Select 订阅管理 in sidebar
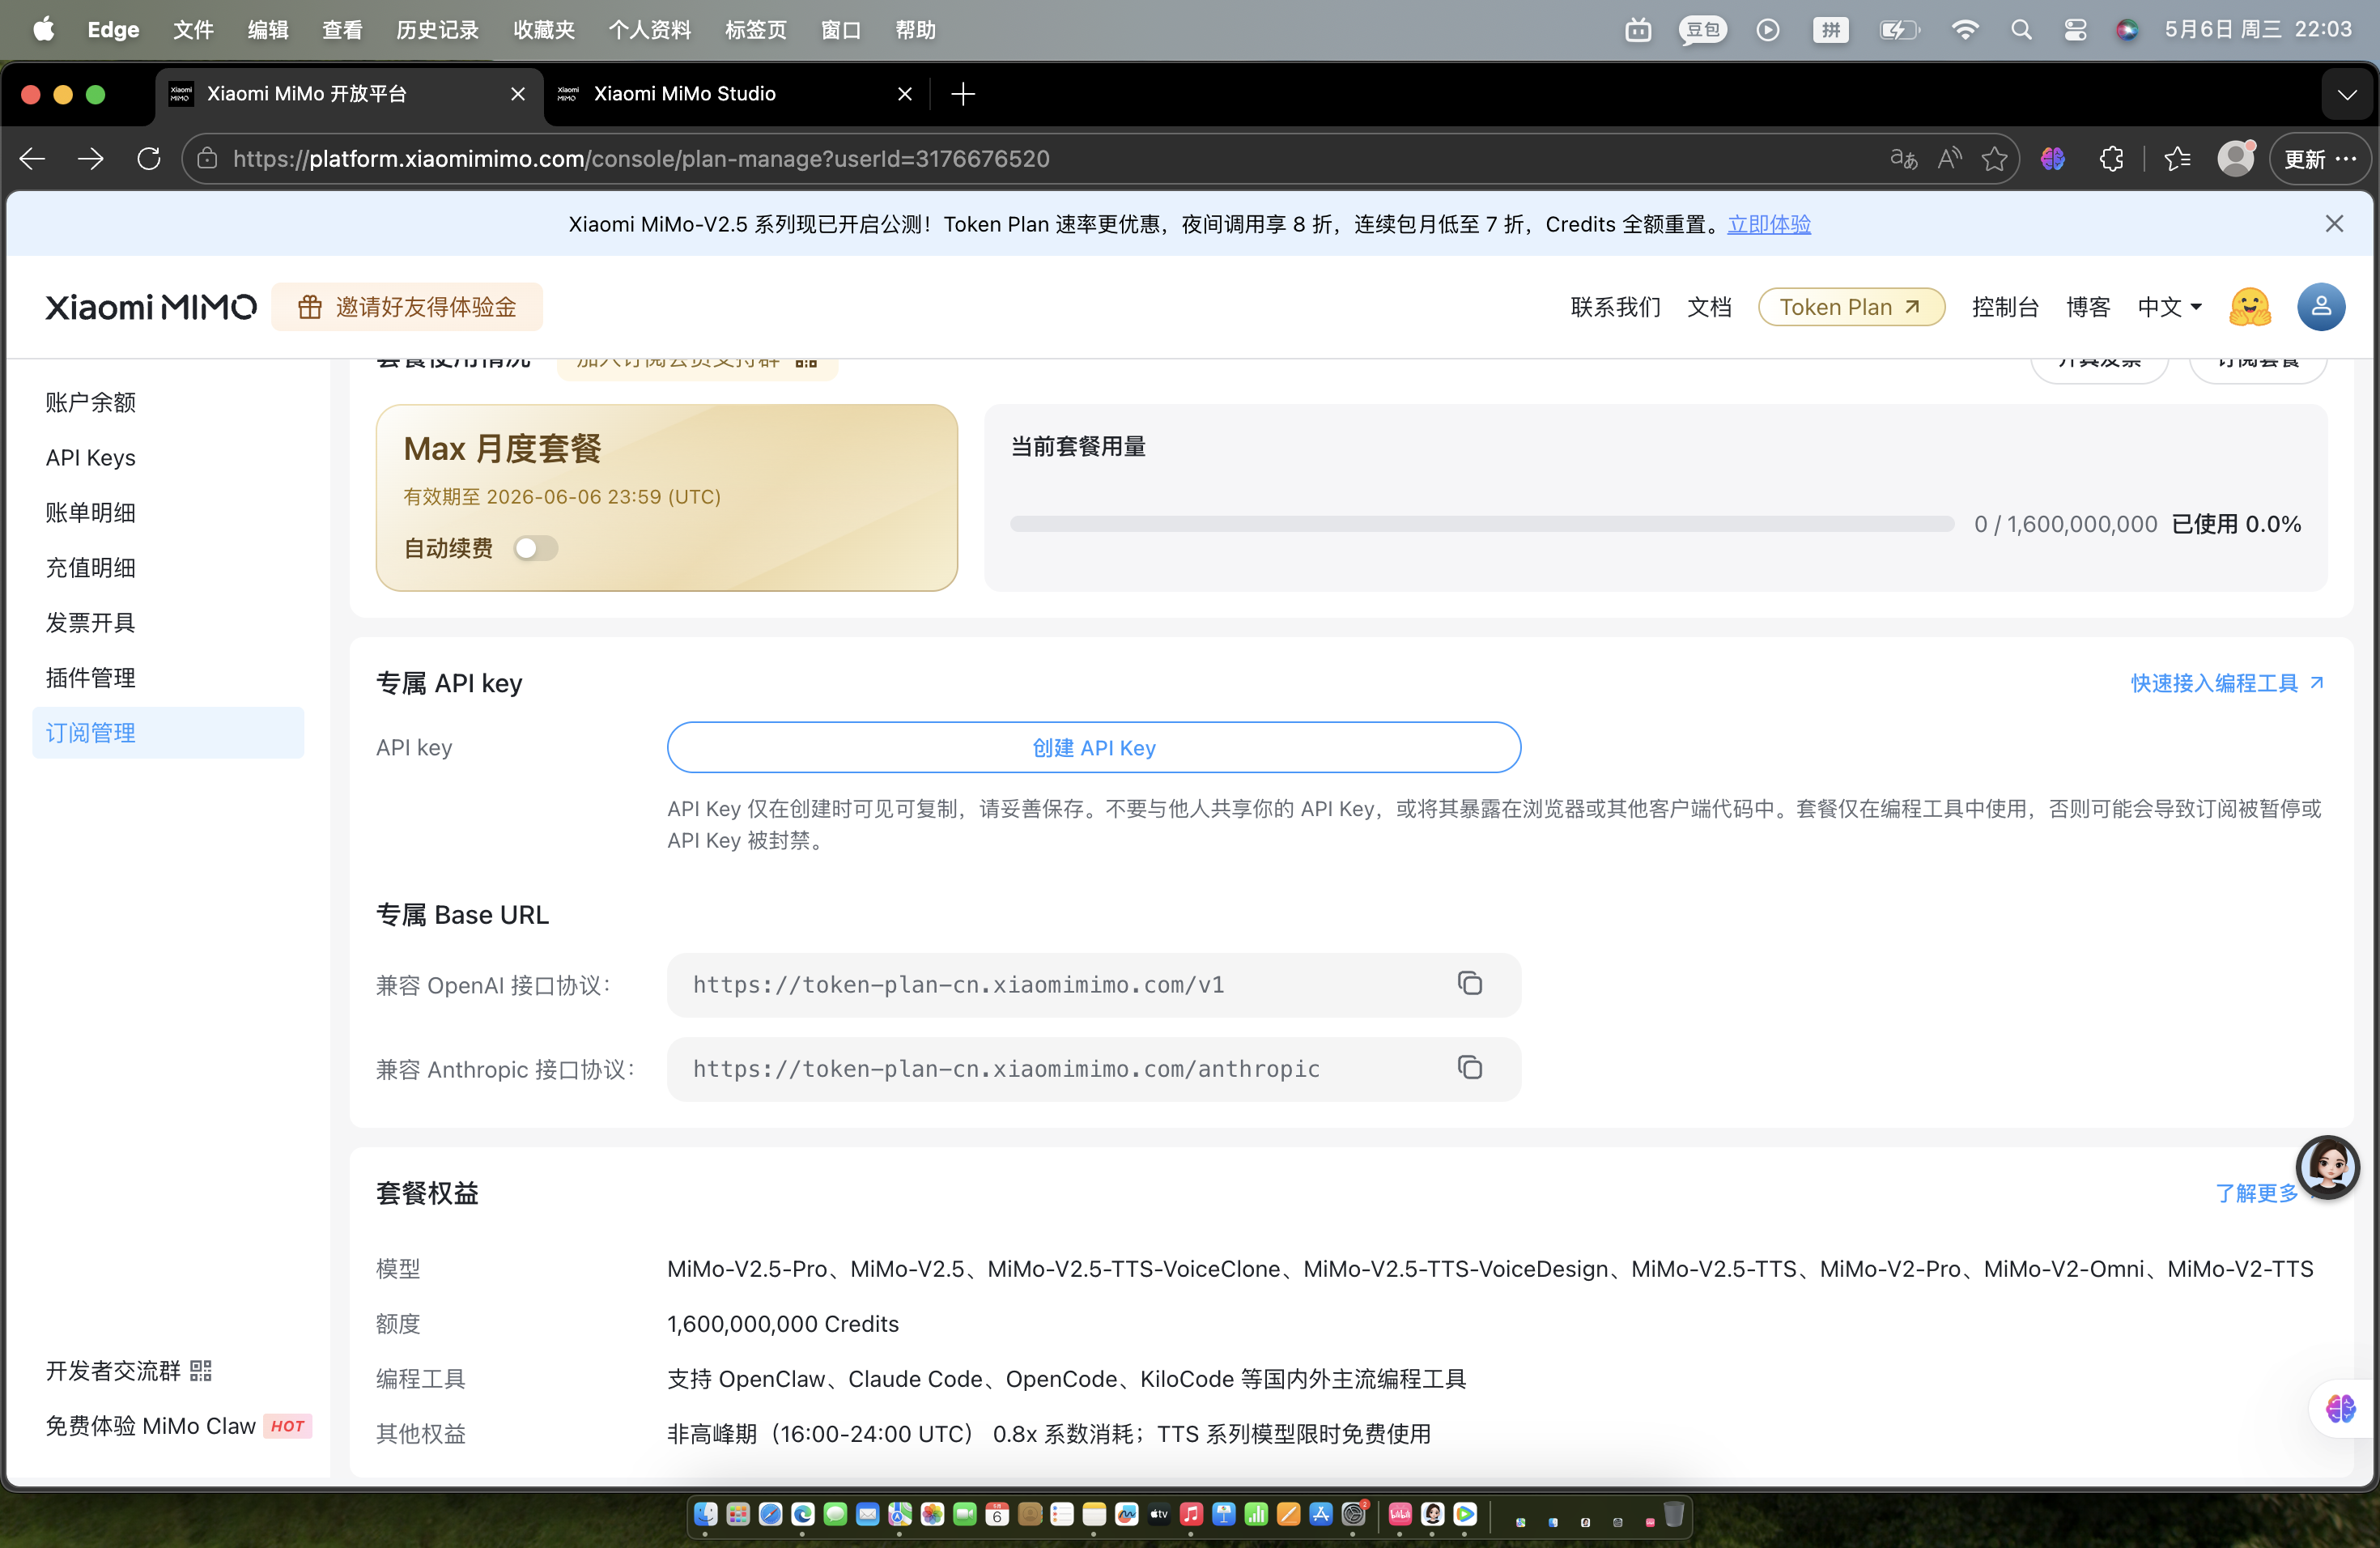This screenshot has width=2380, height=1548. point(168,732)
